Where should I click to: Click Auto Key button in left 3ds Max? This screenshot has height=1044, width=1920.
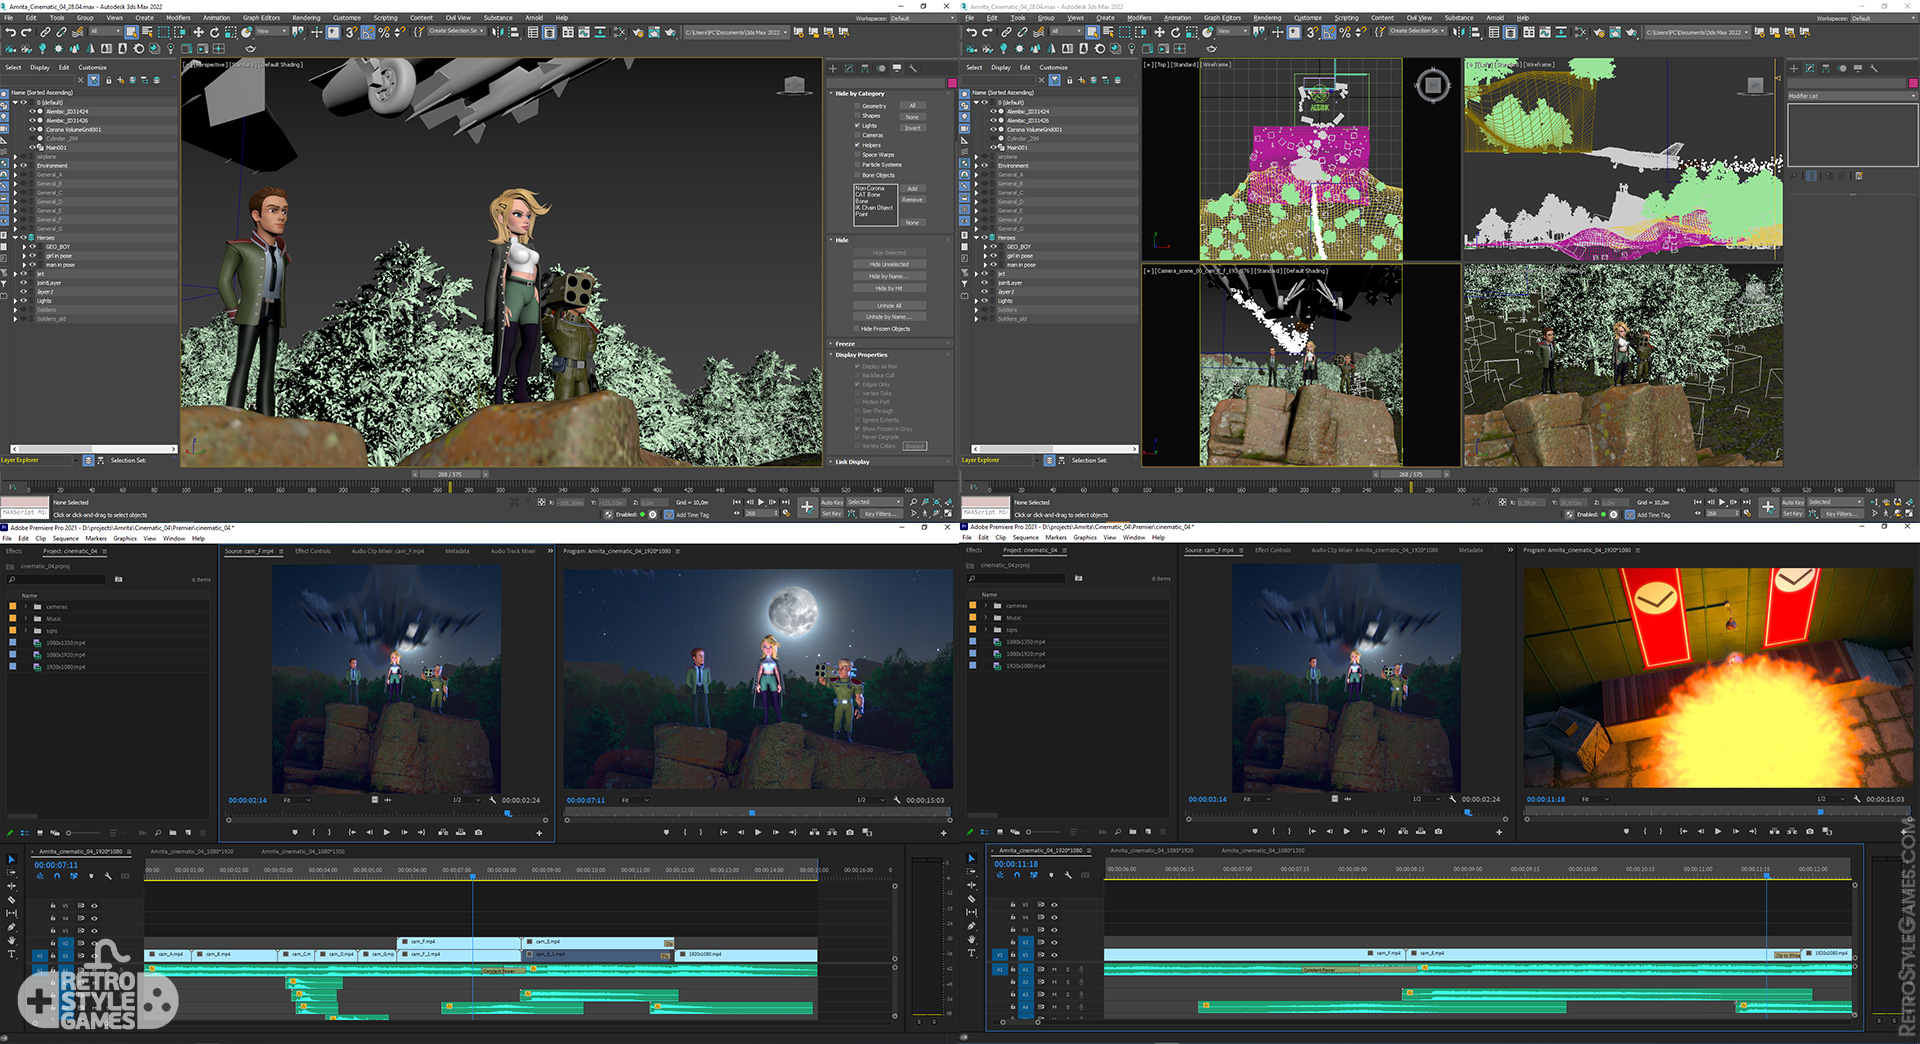click(x=832, y=503)
